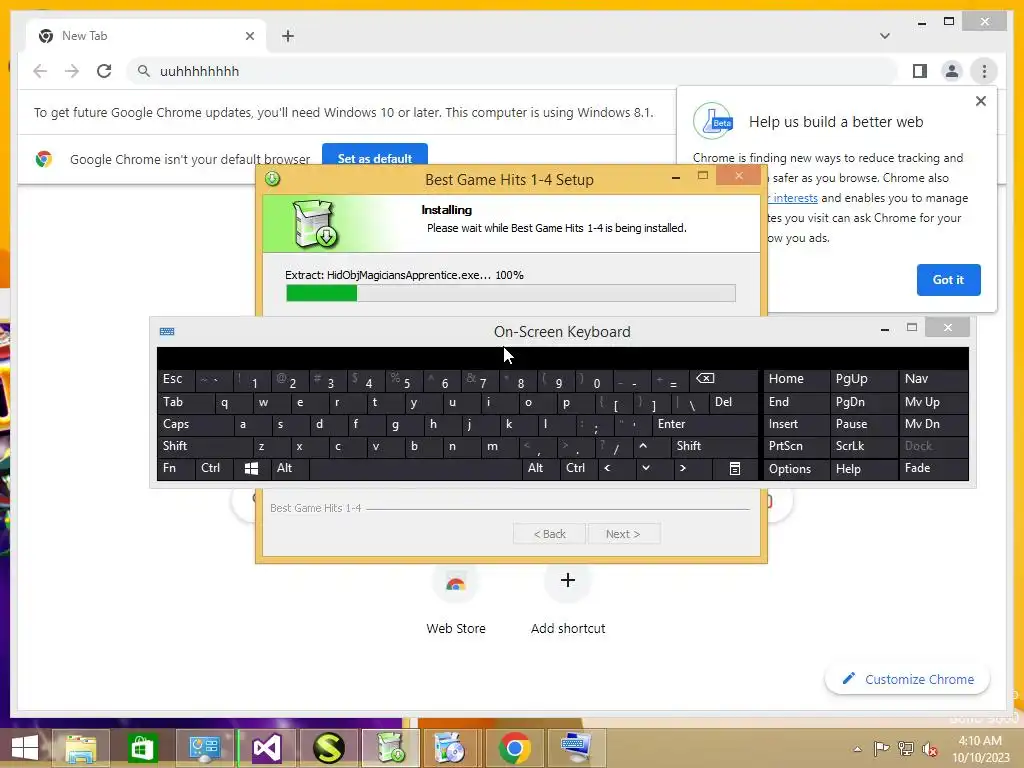Expand Chrome tab search chevron
Screen dimensions: 1024x768
tap(884, 36)
